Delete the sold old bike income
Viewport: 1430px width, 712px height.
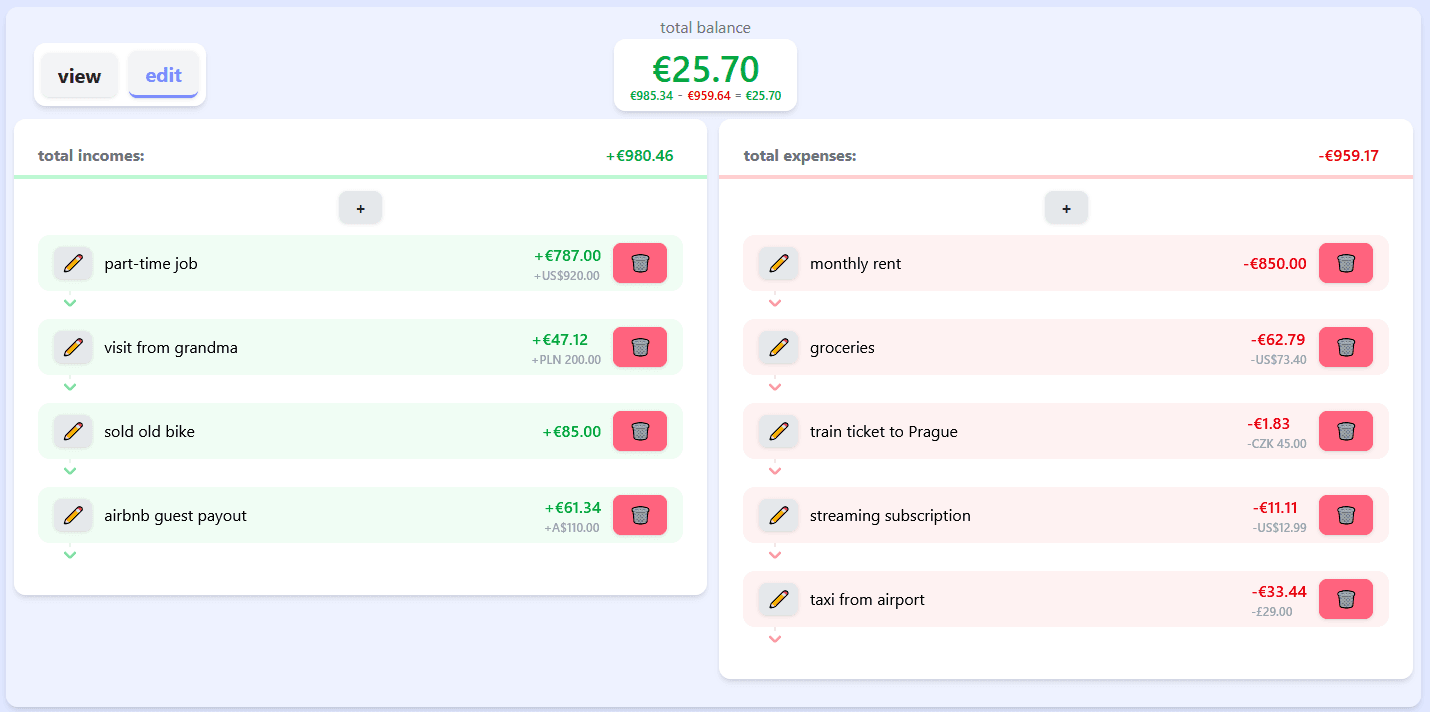640,432
